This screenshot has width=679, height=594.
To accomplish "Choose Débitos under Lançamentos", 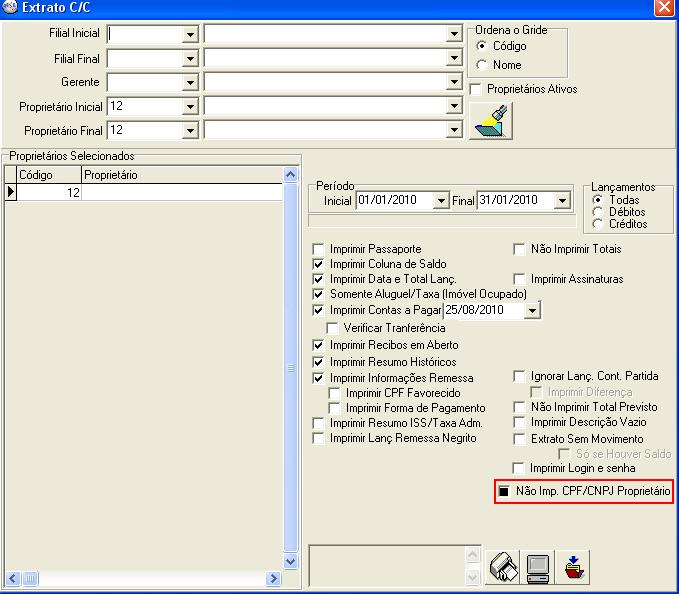I will coord(598,212).
